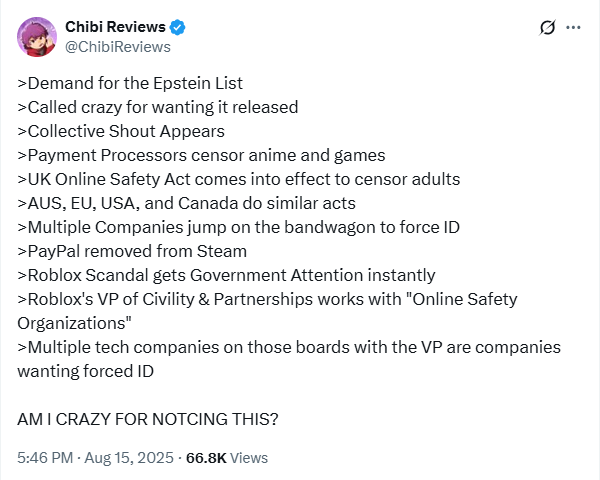Viewport: 600px width, 480px height.
Task: Click the Grok explain-post icon
Action: pos(548,28)
